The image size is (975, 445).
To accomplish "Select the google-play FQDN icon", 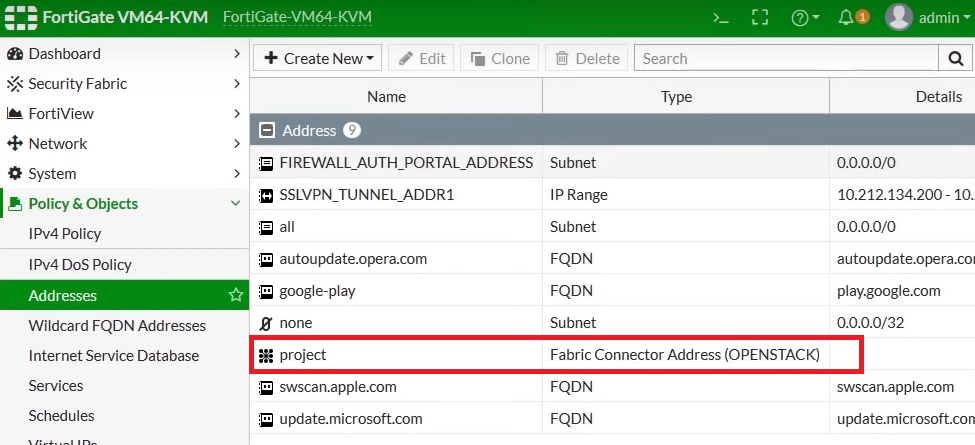I will click(266, 291).
